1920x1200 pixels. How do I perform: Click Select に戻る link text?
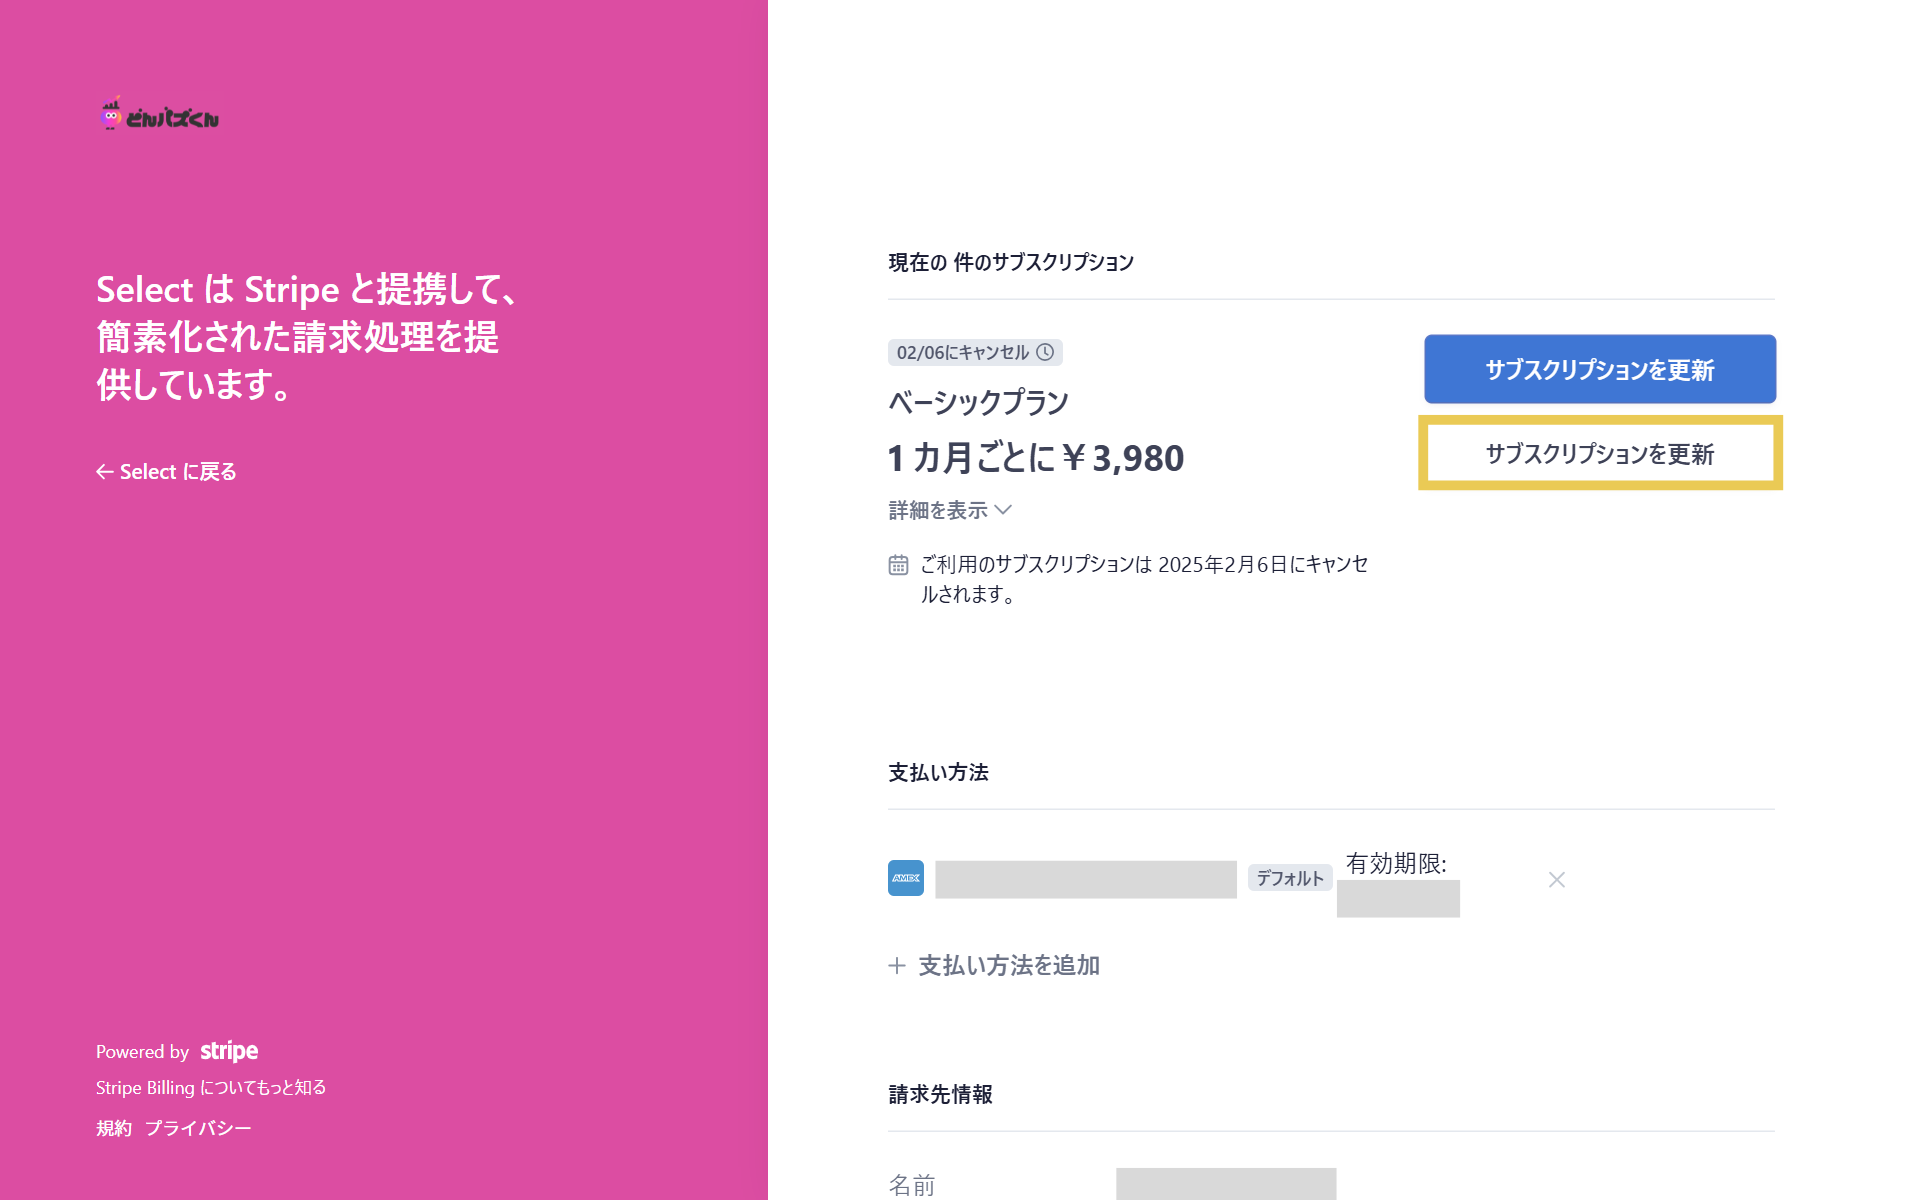(178, 472)
